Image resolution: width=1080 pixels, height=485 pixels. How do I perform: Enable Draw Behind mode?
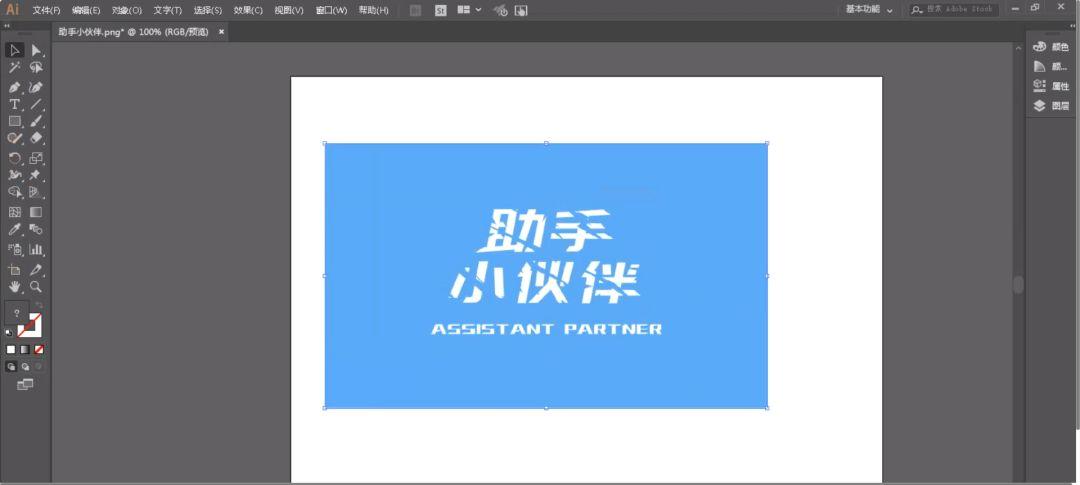pyautogui.click(x=25, y=367)
